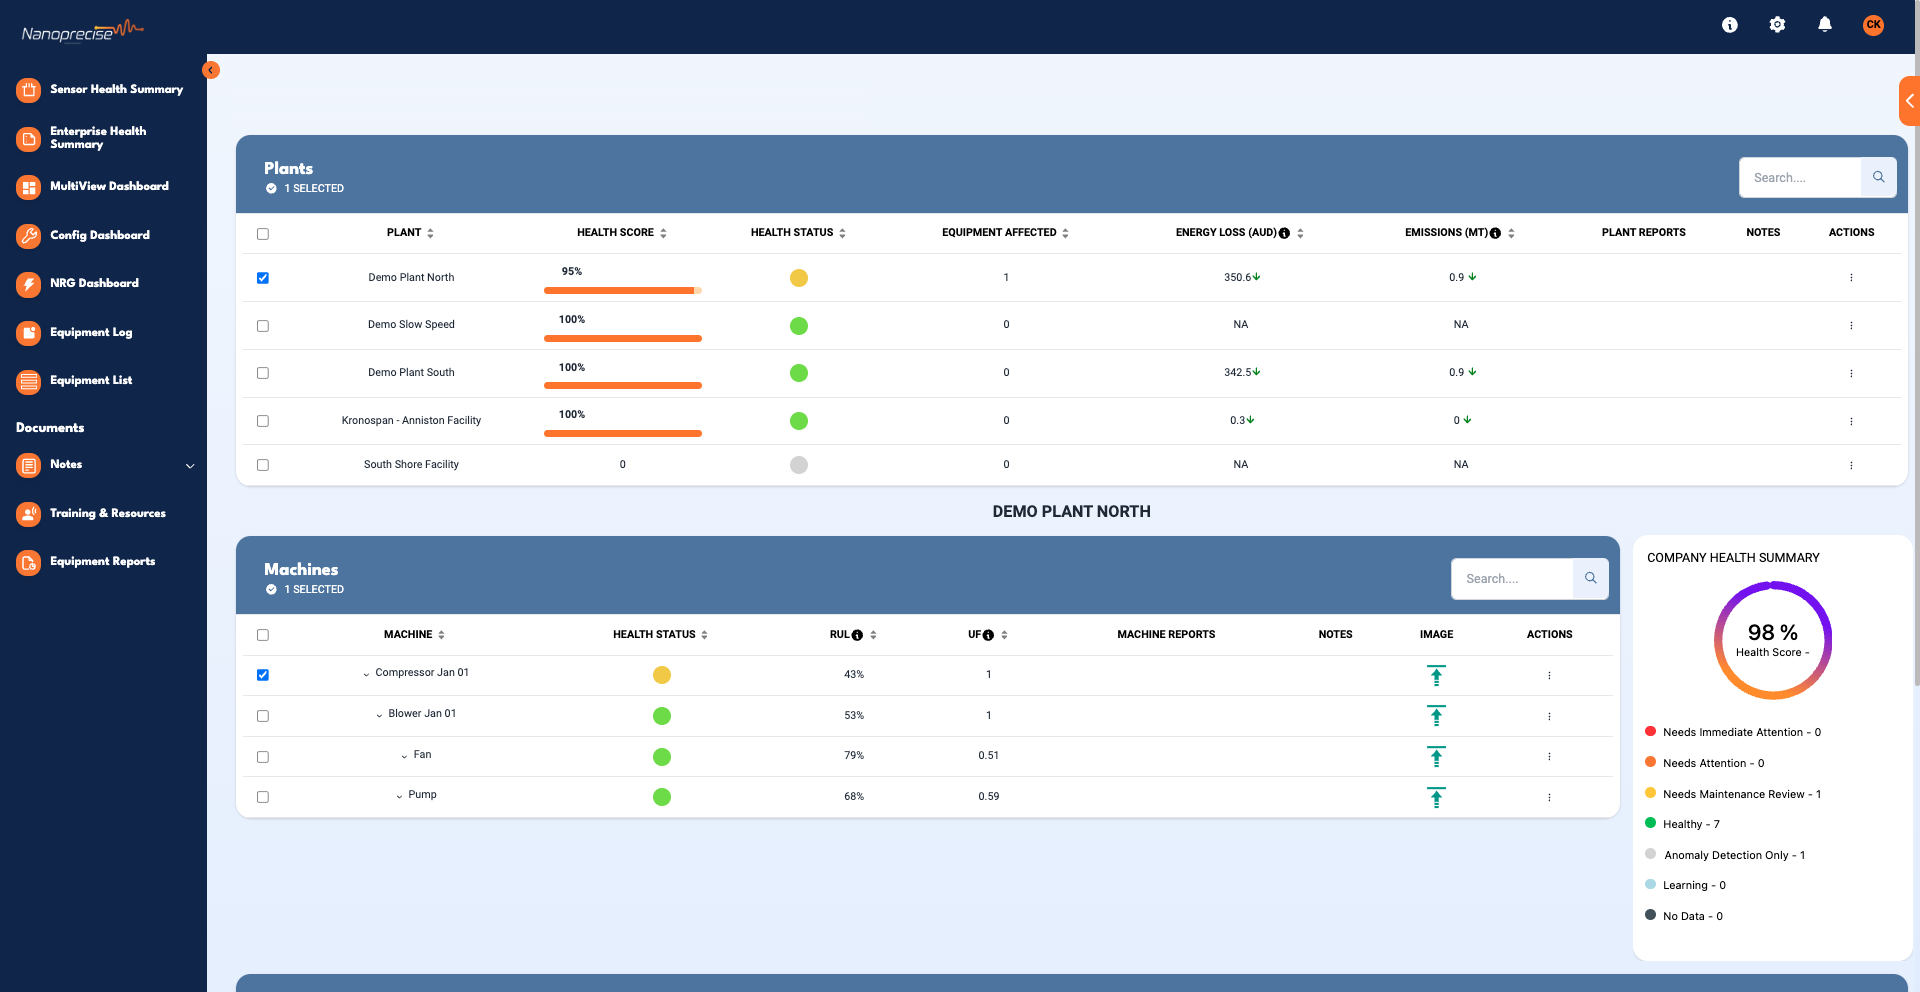Uncheck the Demo Plant North checkbox

(263, 278)
